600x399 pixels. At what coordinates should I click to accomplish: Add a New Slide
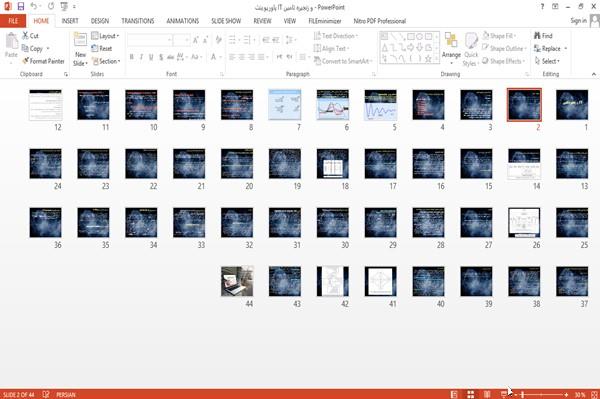pyautogui.click(x=80, y=49)
